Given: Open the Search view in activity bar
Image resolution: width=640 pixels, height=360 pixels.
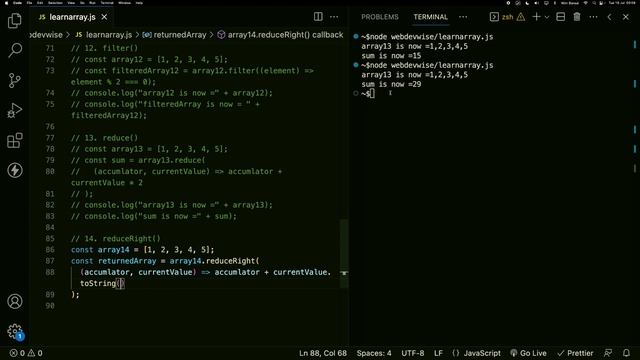Looking at the screenshot, I should 15,51.
